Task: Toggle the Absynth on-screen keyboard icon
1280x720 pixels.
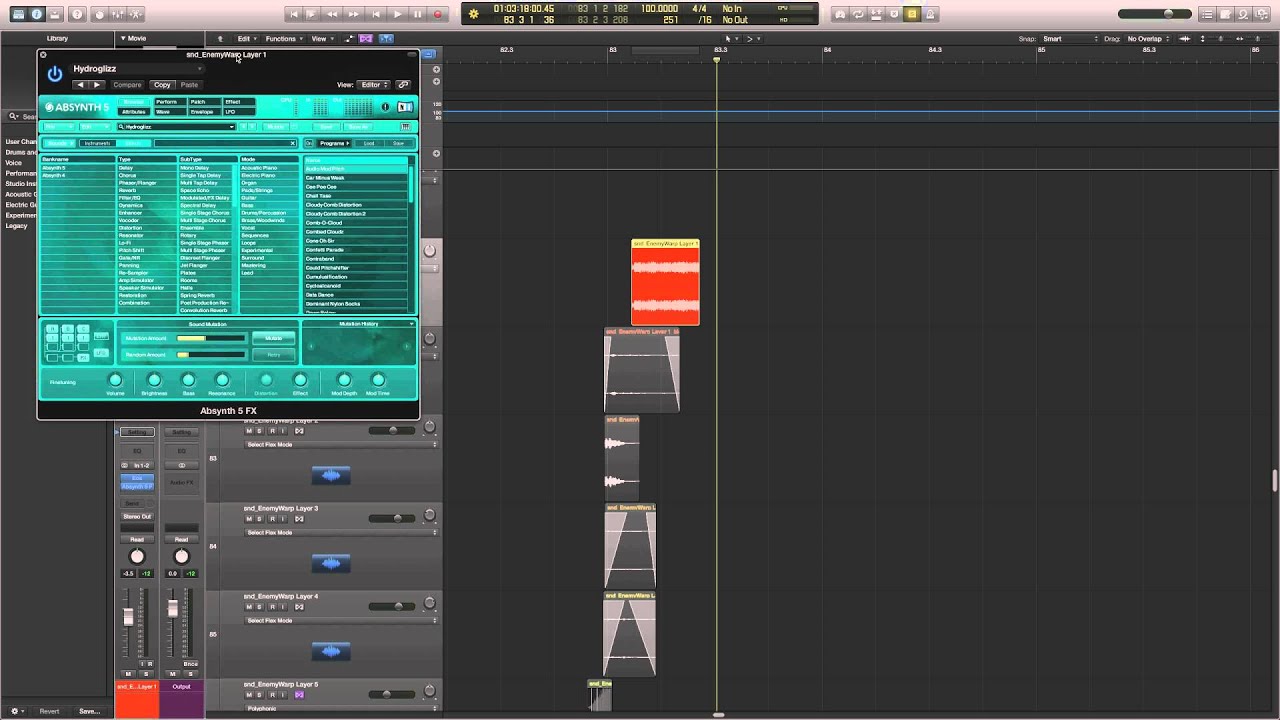Action: tap(405, 127)
